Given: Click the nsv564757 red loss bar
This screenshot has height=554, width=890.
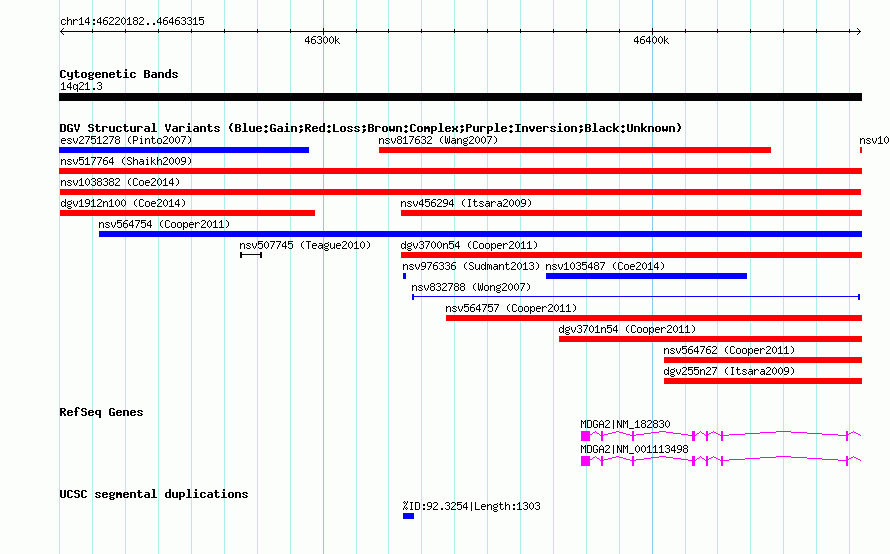Looking at the screenshot, I should click(654, 318).
